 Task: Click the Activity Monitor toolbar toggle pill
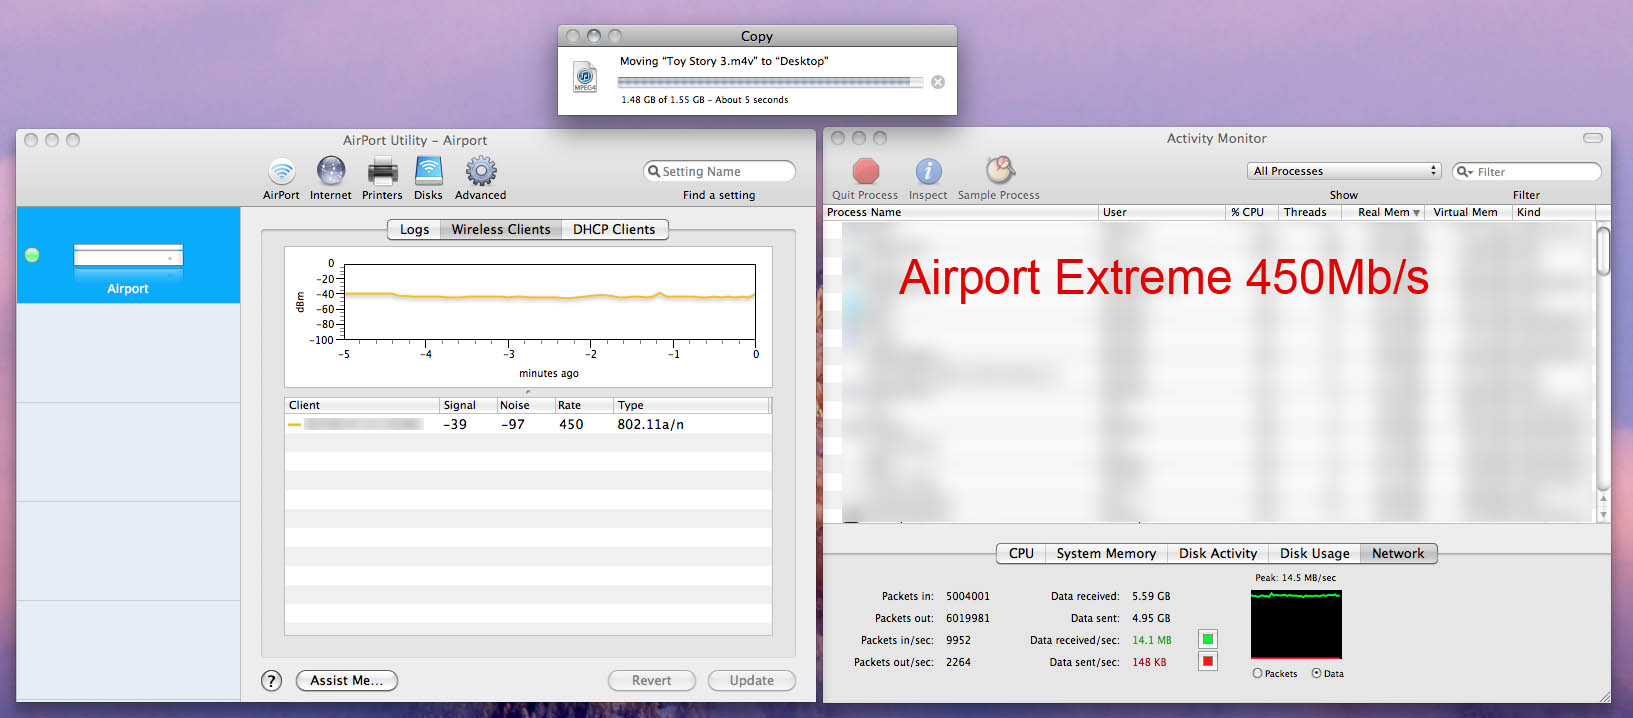[1593, 138]
